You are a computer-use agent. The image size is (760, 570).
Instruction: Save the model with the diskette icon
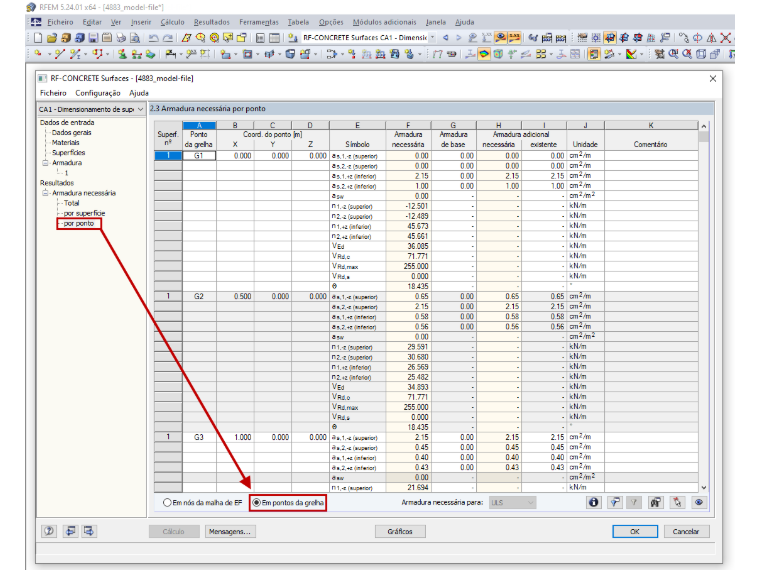(93, 38)
